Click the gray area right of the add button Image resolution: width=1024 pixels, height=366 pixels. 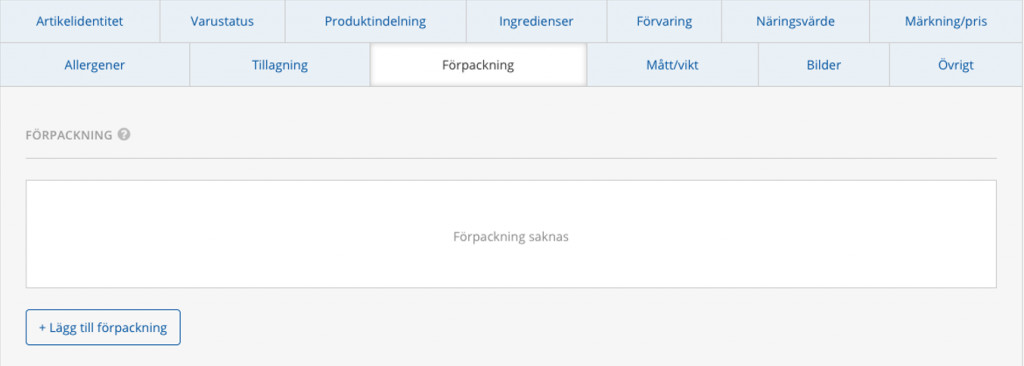tap(588, 327)
